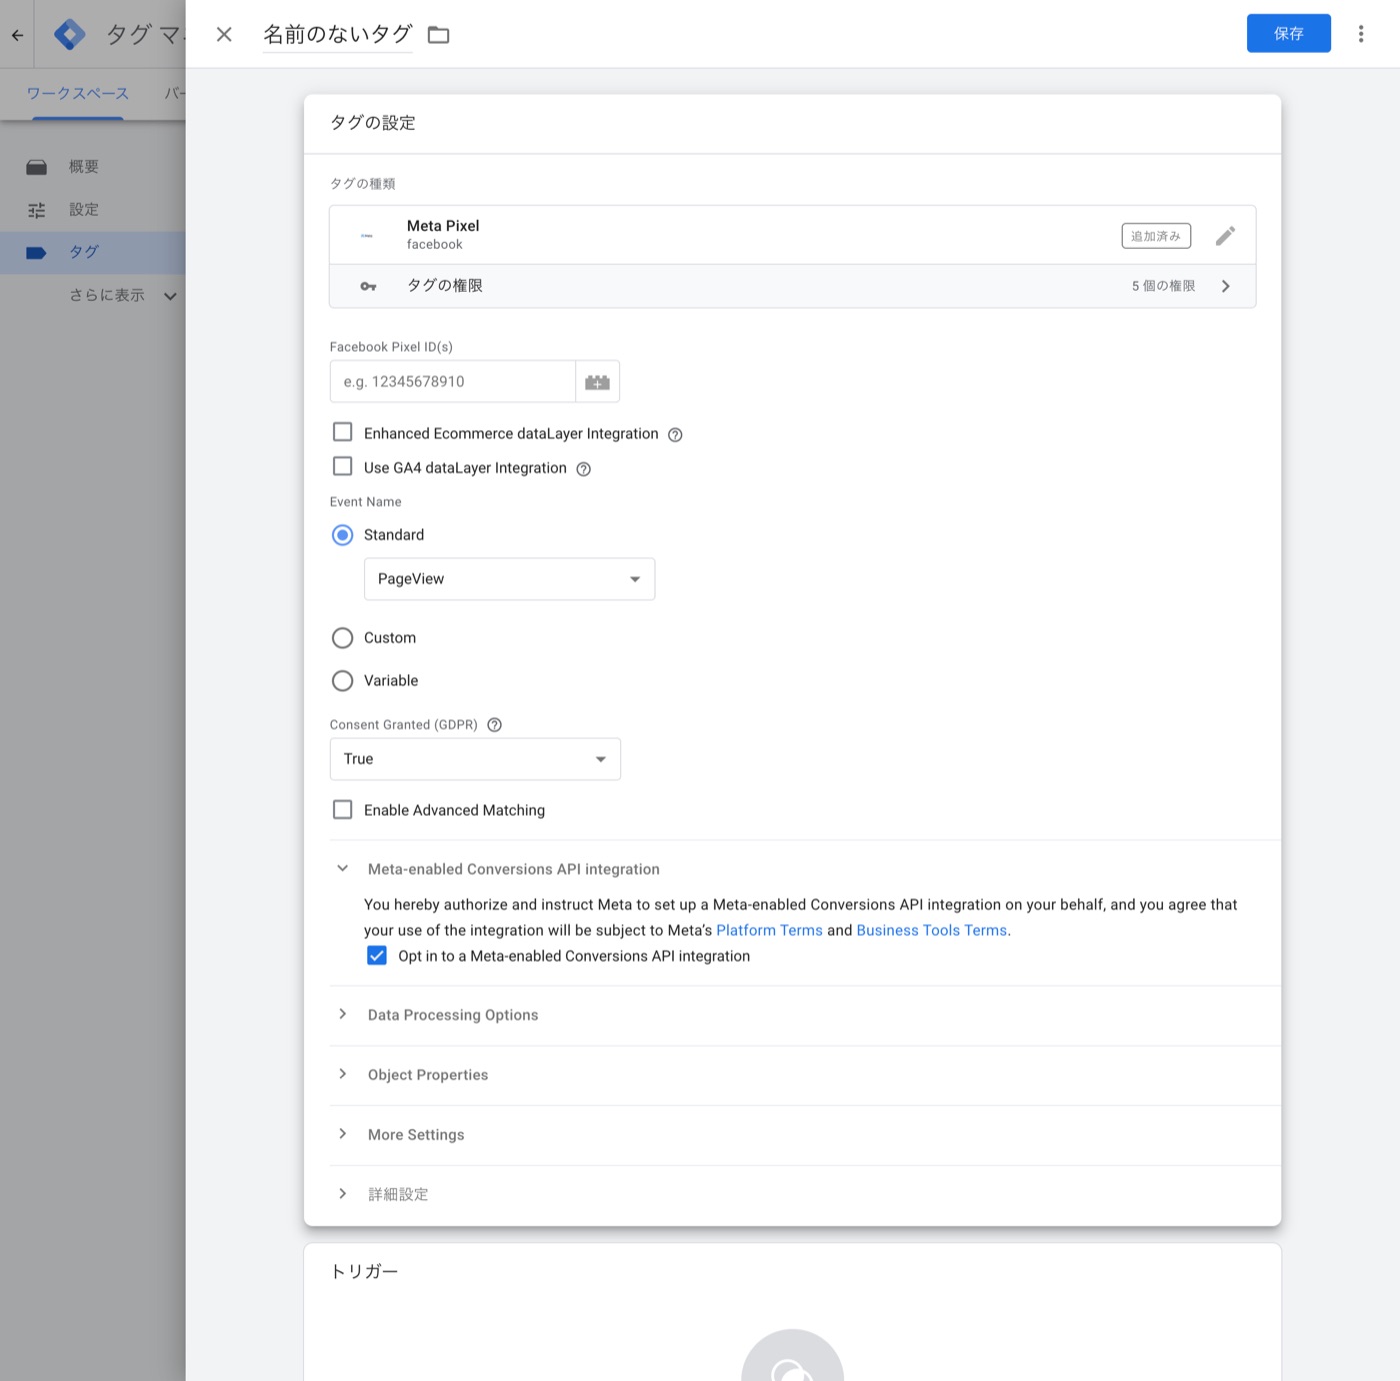Expand さらに表示 in the sidebar
The width and height of the screenshot is (1400, 1381).
pyautogui.click(x=122, y=296)
